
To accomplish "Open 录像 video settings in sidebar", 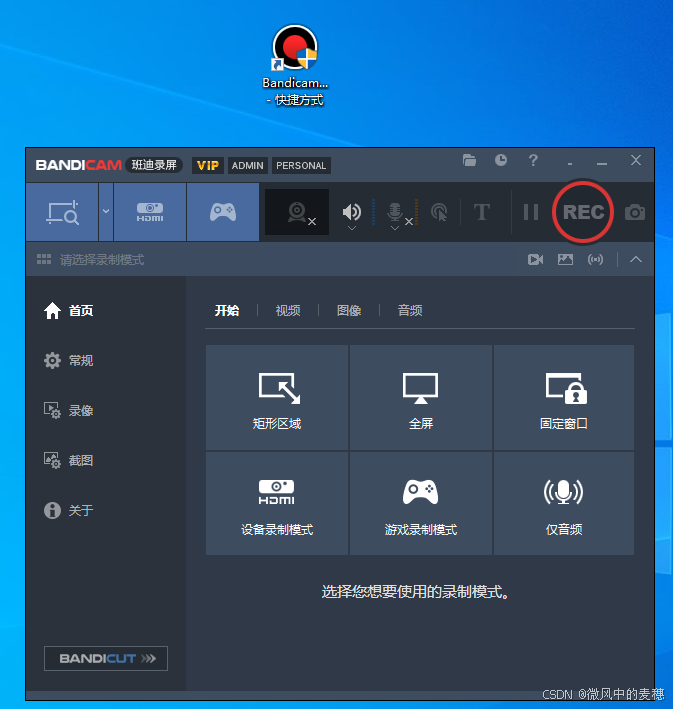I will tap(68, 411).
